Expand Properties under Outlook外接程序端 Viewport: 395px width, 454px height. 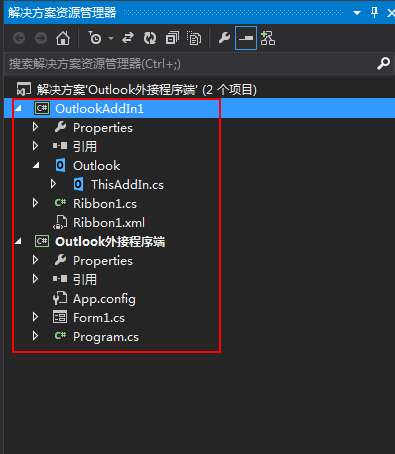[35, 260]
